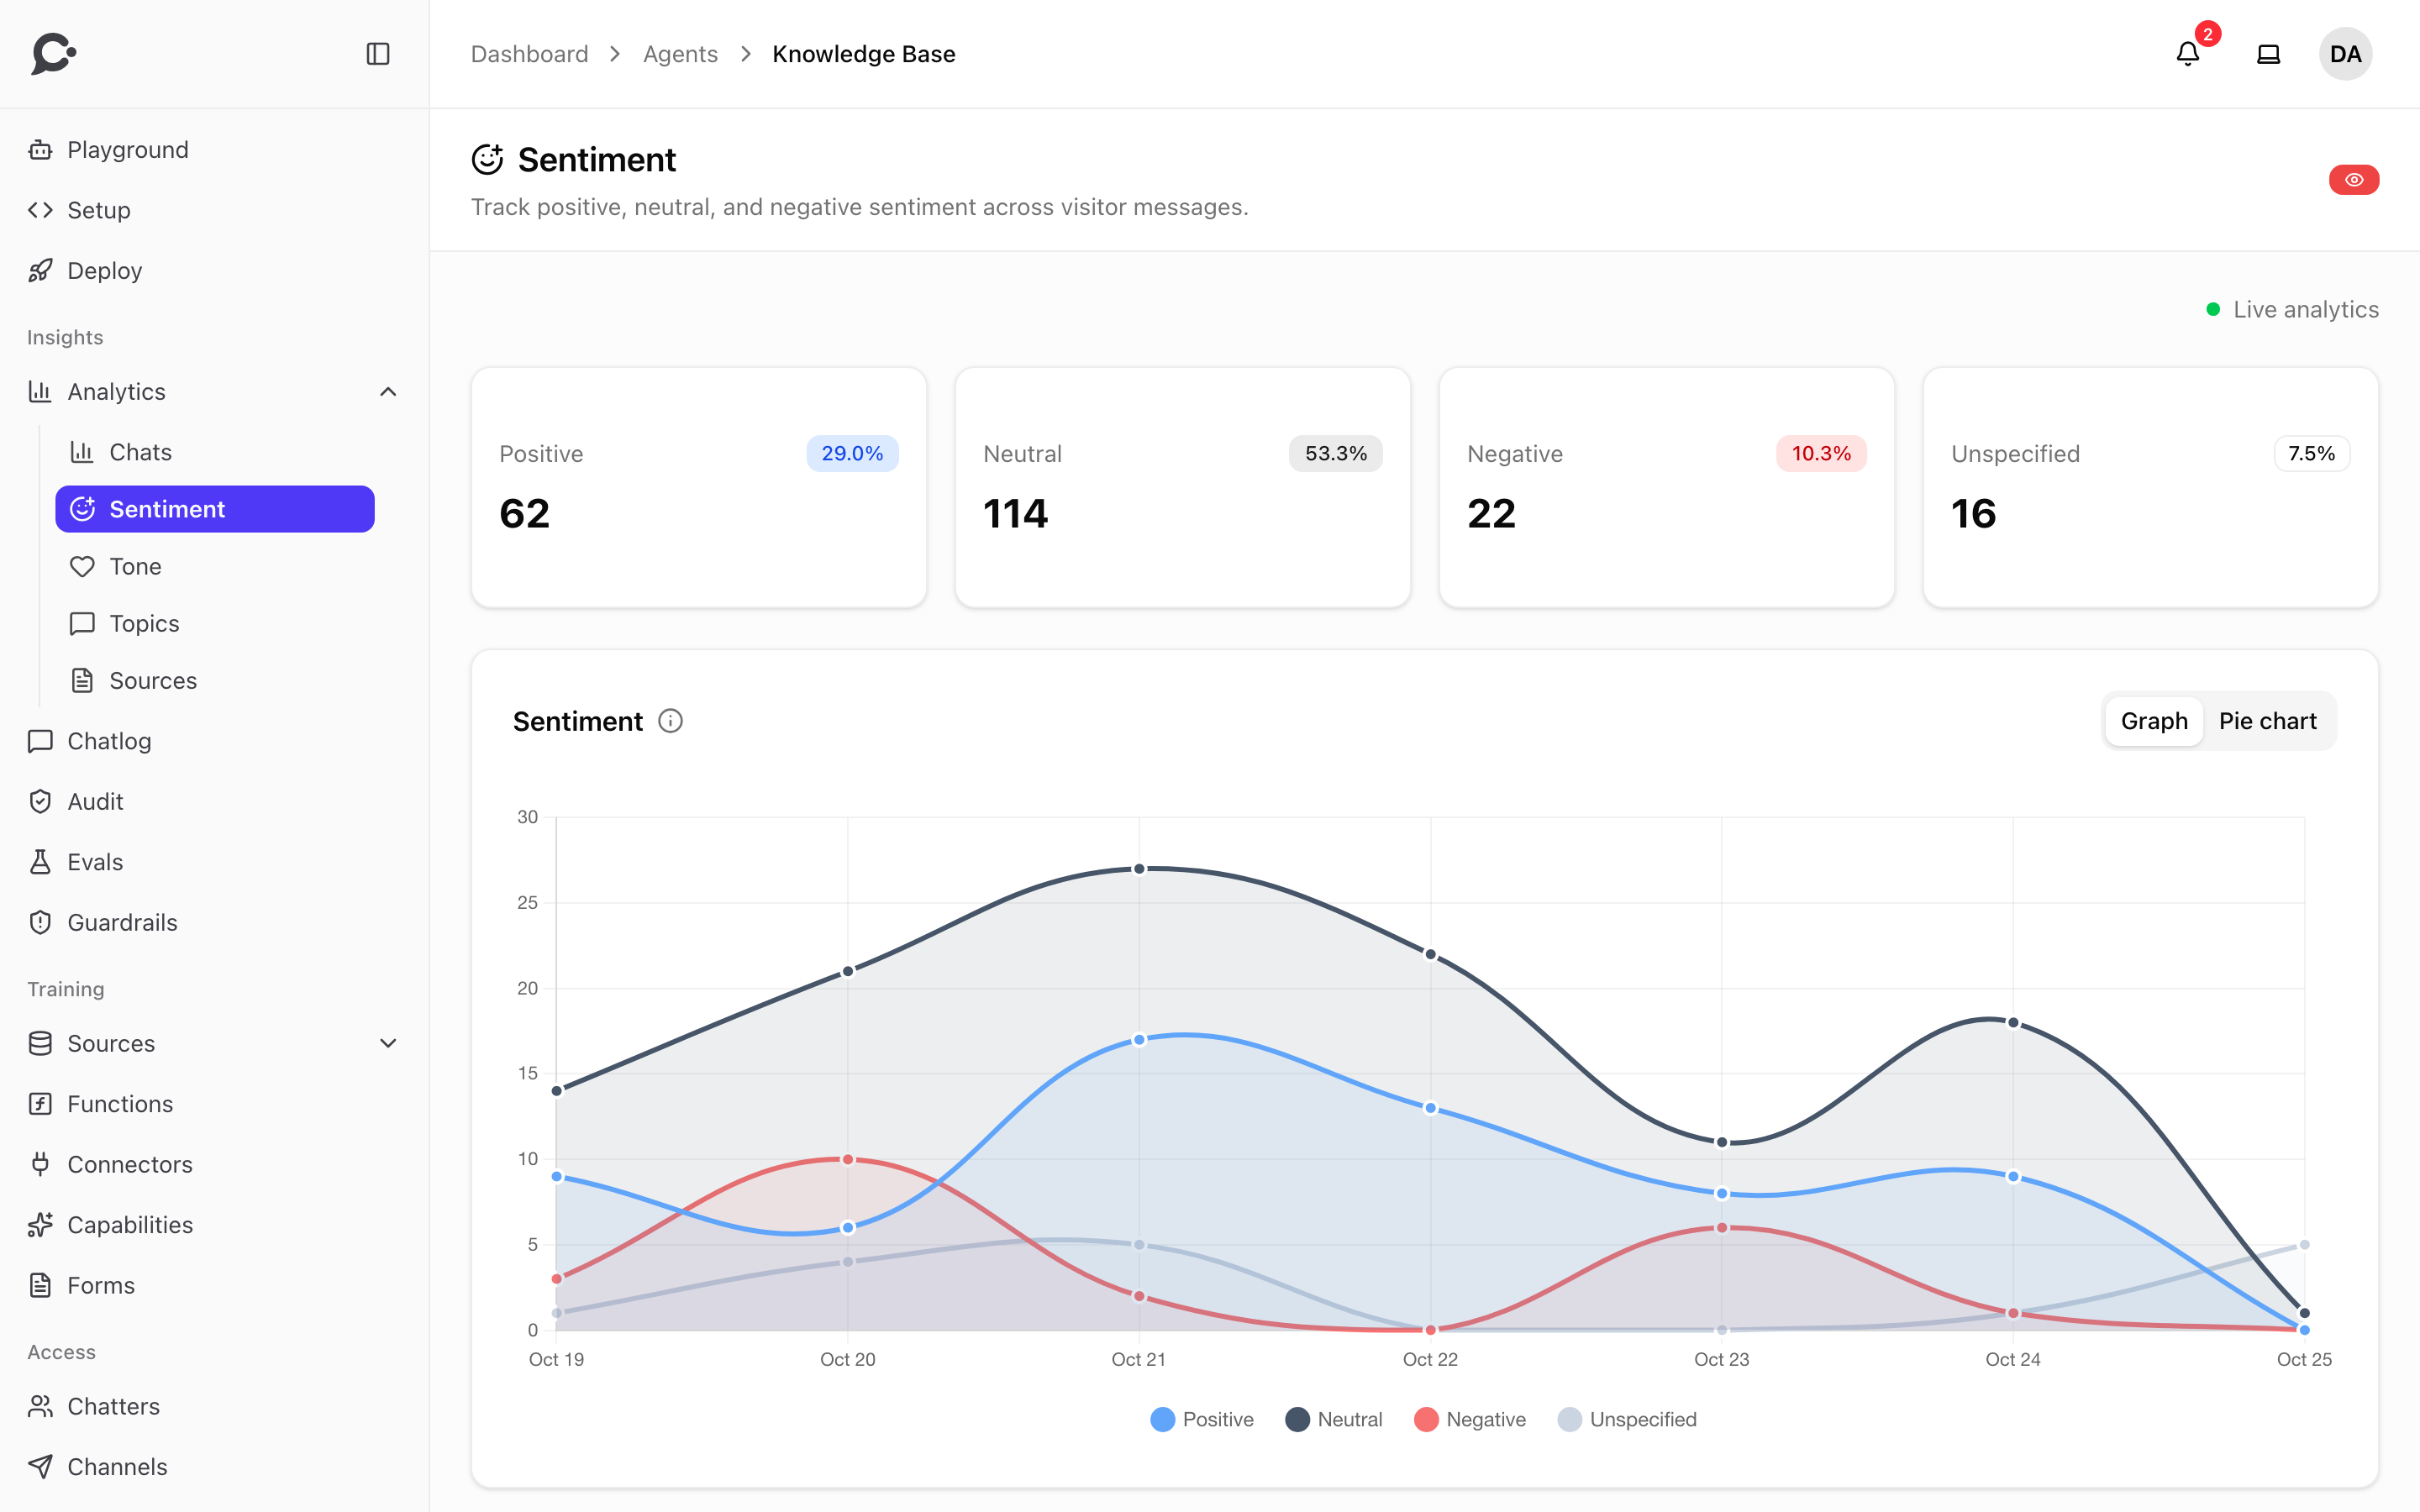
Task: Click the Unspecified count 16
Action: (1974, 513)
